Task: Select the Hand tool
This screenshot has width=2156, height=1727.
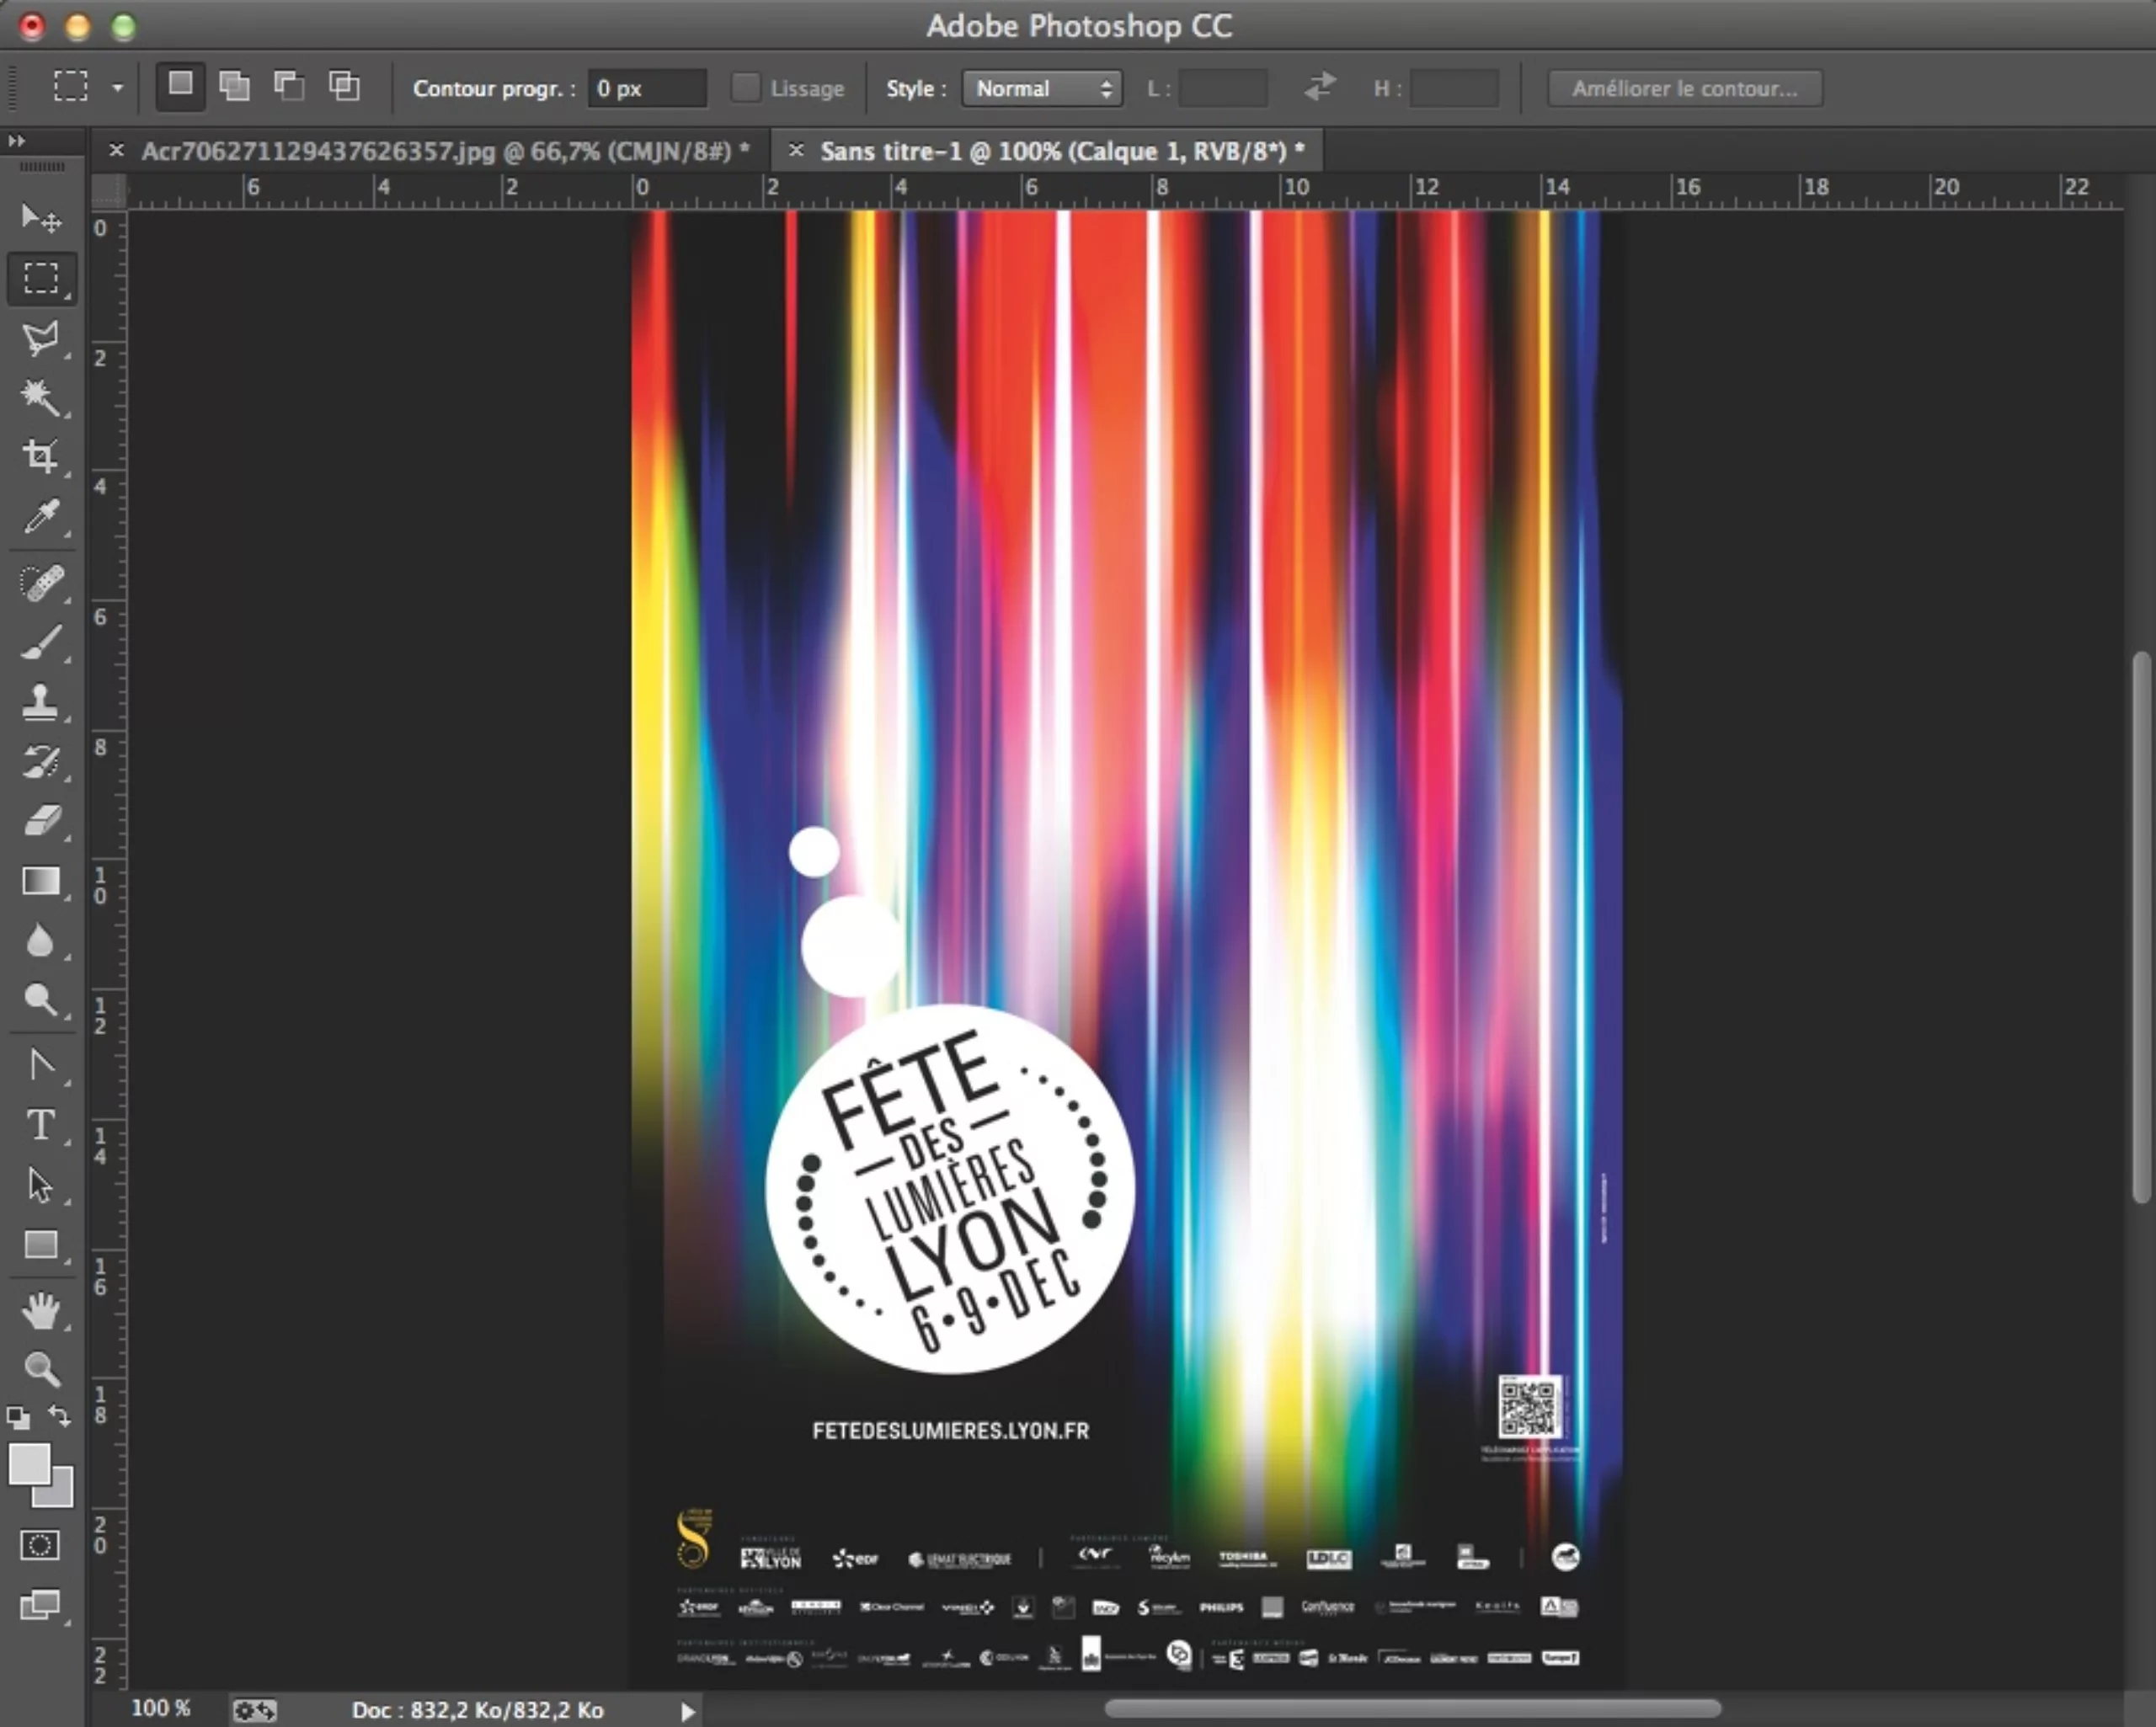Action: click(x=40, y=1310)
